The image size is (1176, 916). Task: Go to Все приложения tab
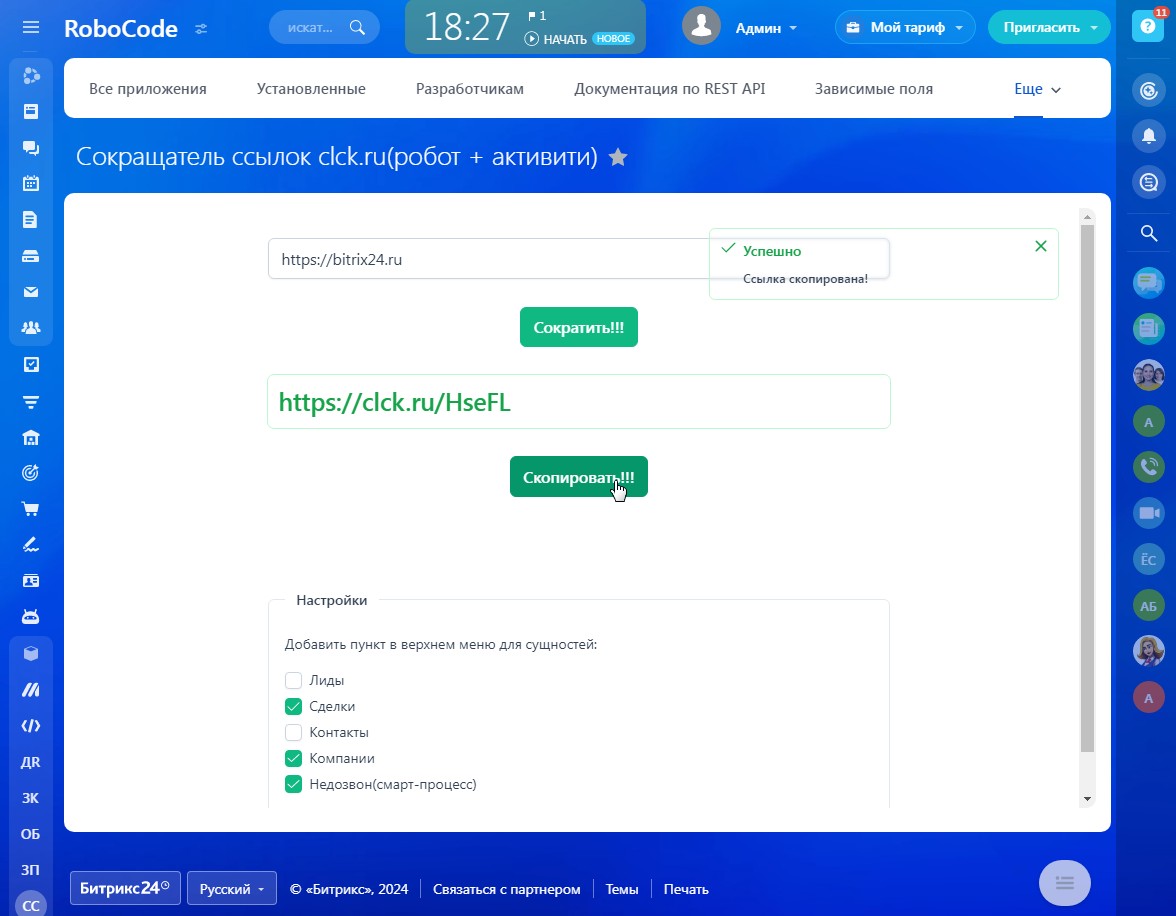(x=148, y=89)
